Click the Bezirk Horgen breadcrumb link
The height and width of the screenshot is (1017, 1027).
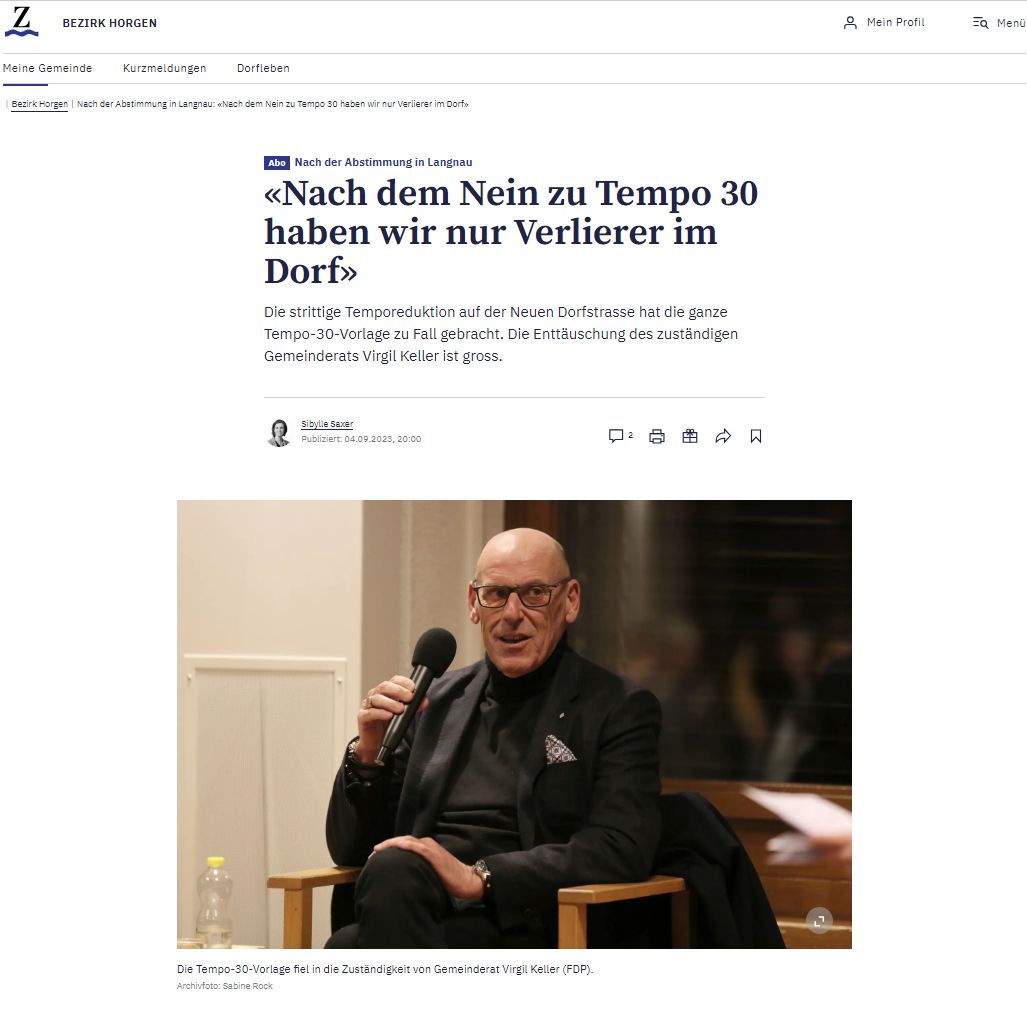39,104
